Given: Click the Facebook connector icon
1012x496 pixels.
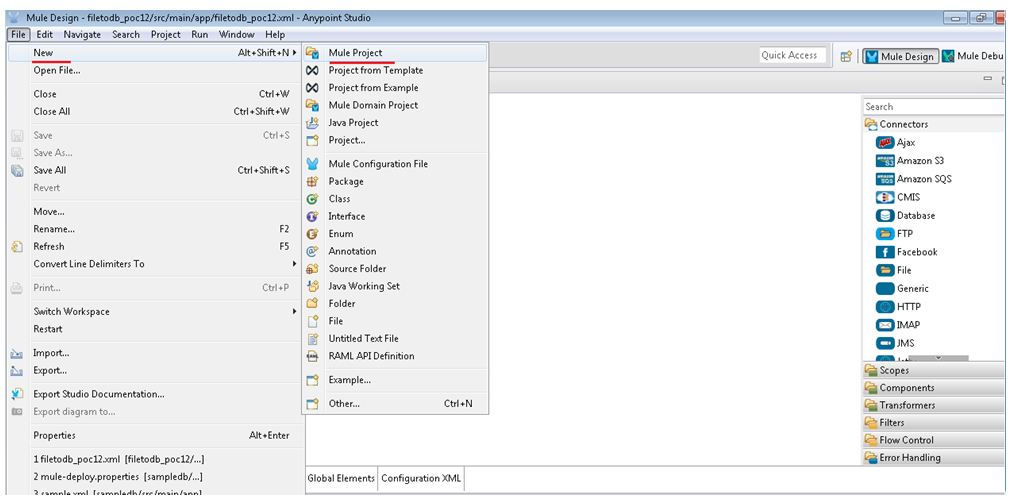Looking at the screenshot, I should [x=885, y=252].
